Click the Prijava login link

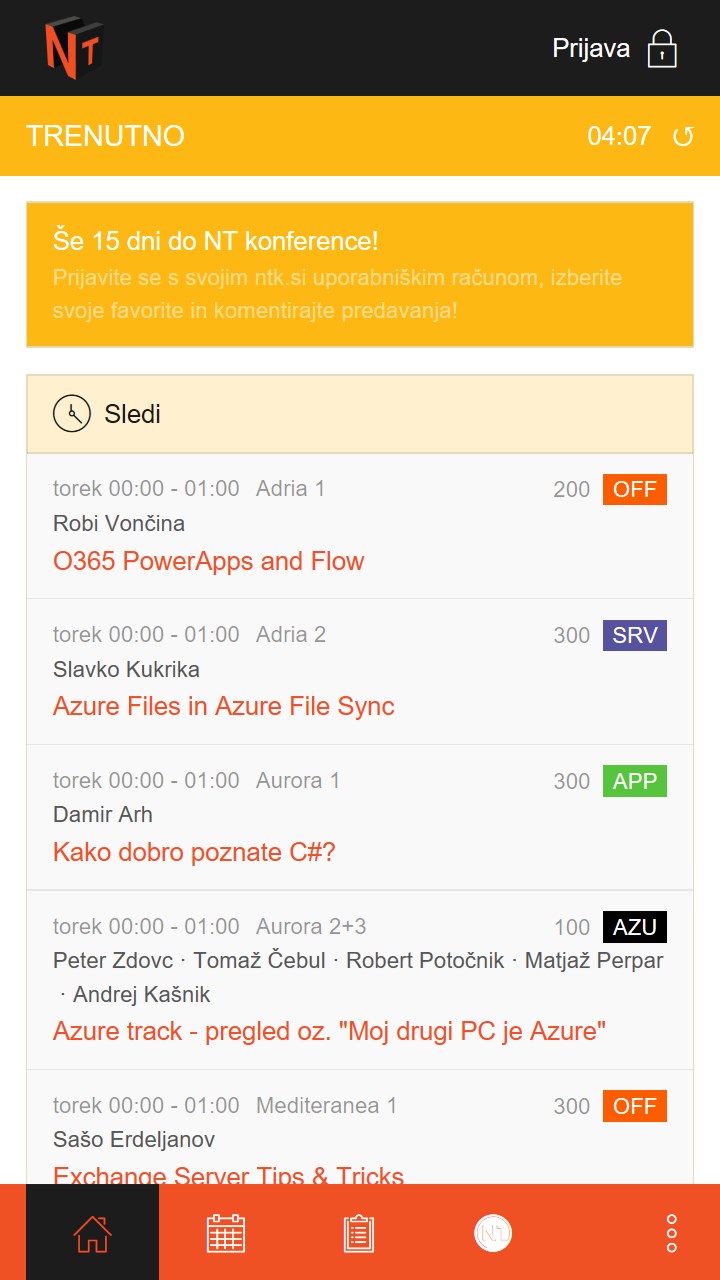click(591, 48)
